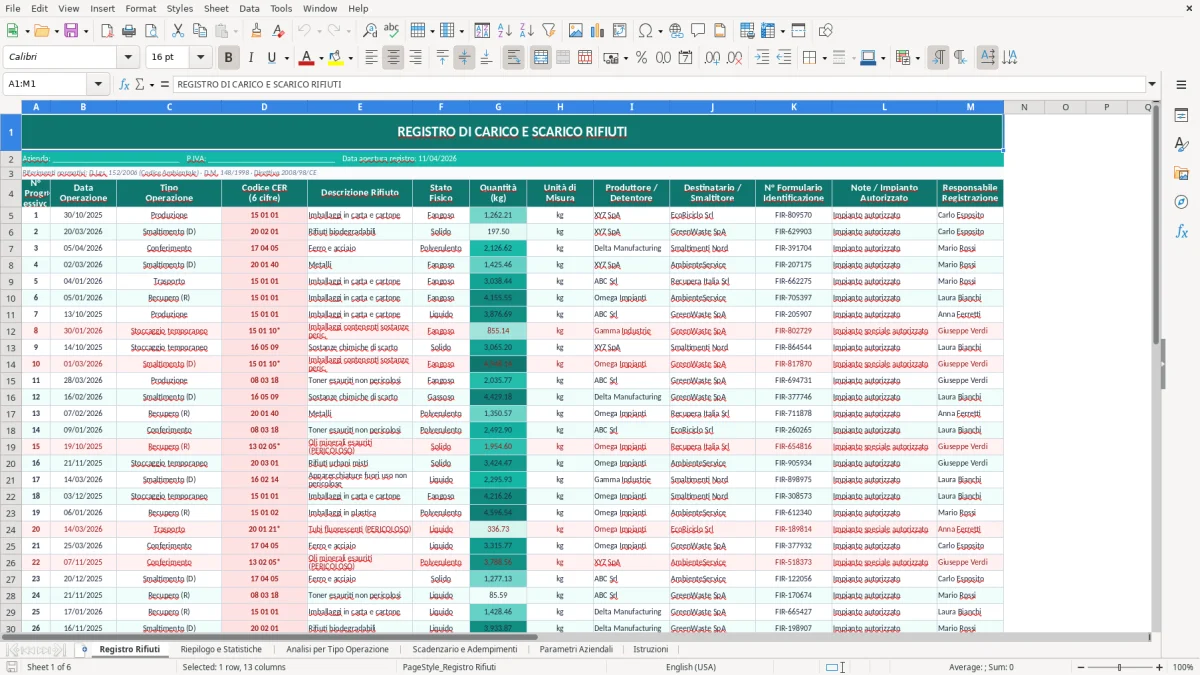This screenshot has height=675, width=1200.
Task: Open the Format menu
Action: (140, 8)
